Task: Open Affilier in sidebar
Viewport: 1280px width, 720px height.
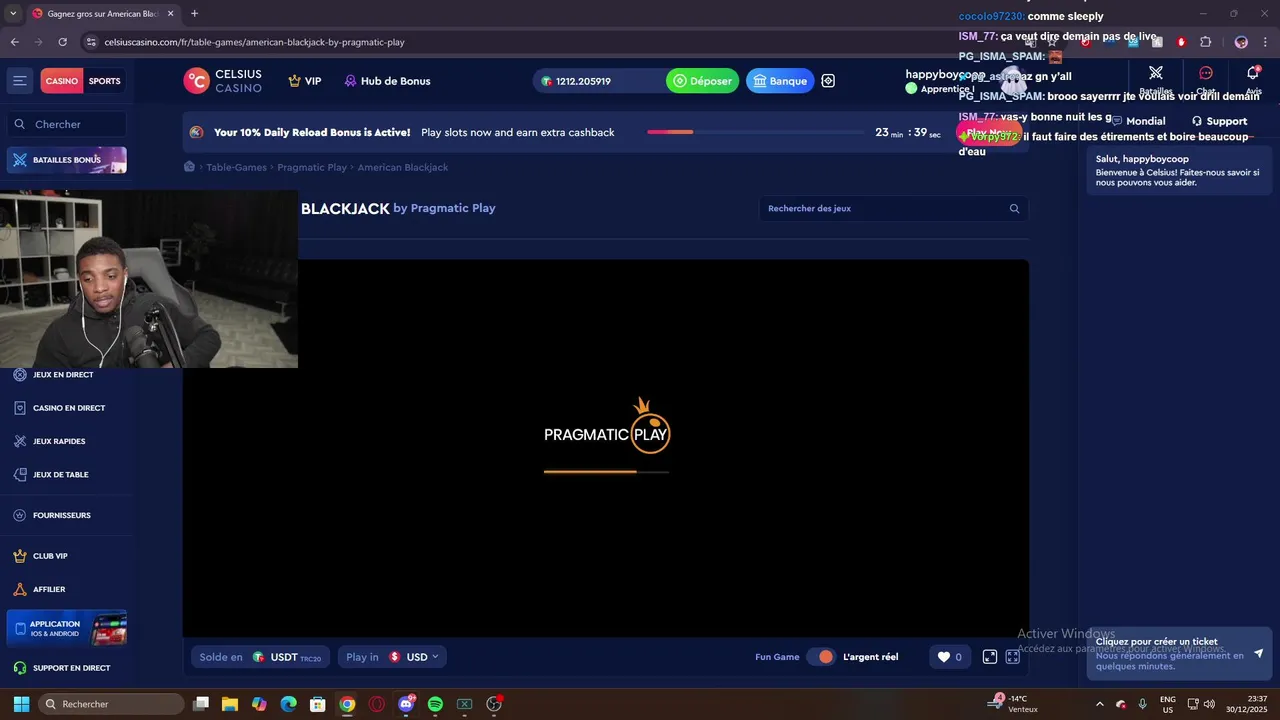Action: pyautogui.click(x=39, y=589)
